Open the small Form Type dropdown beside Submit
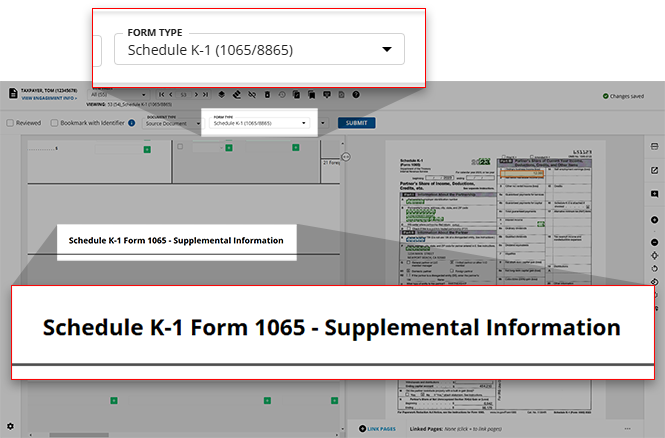 [259, 123]
